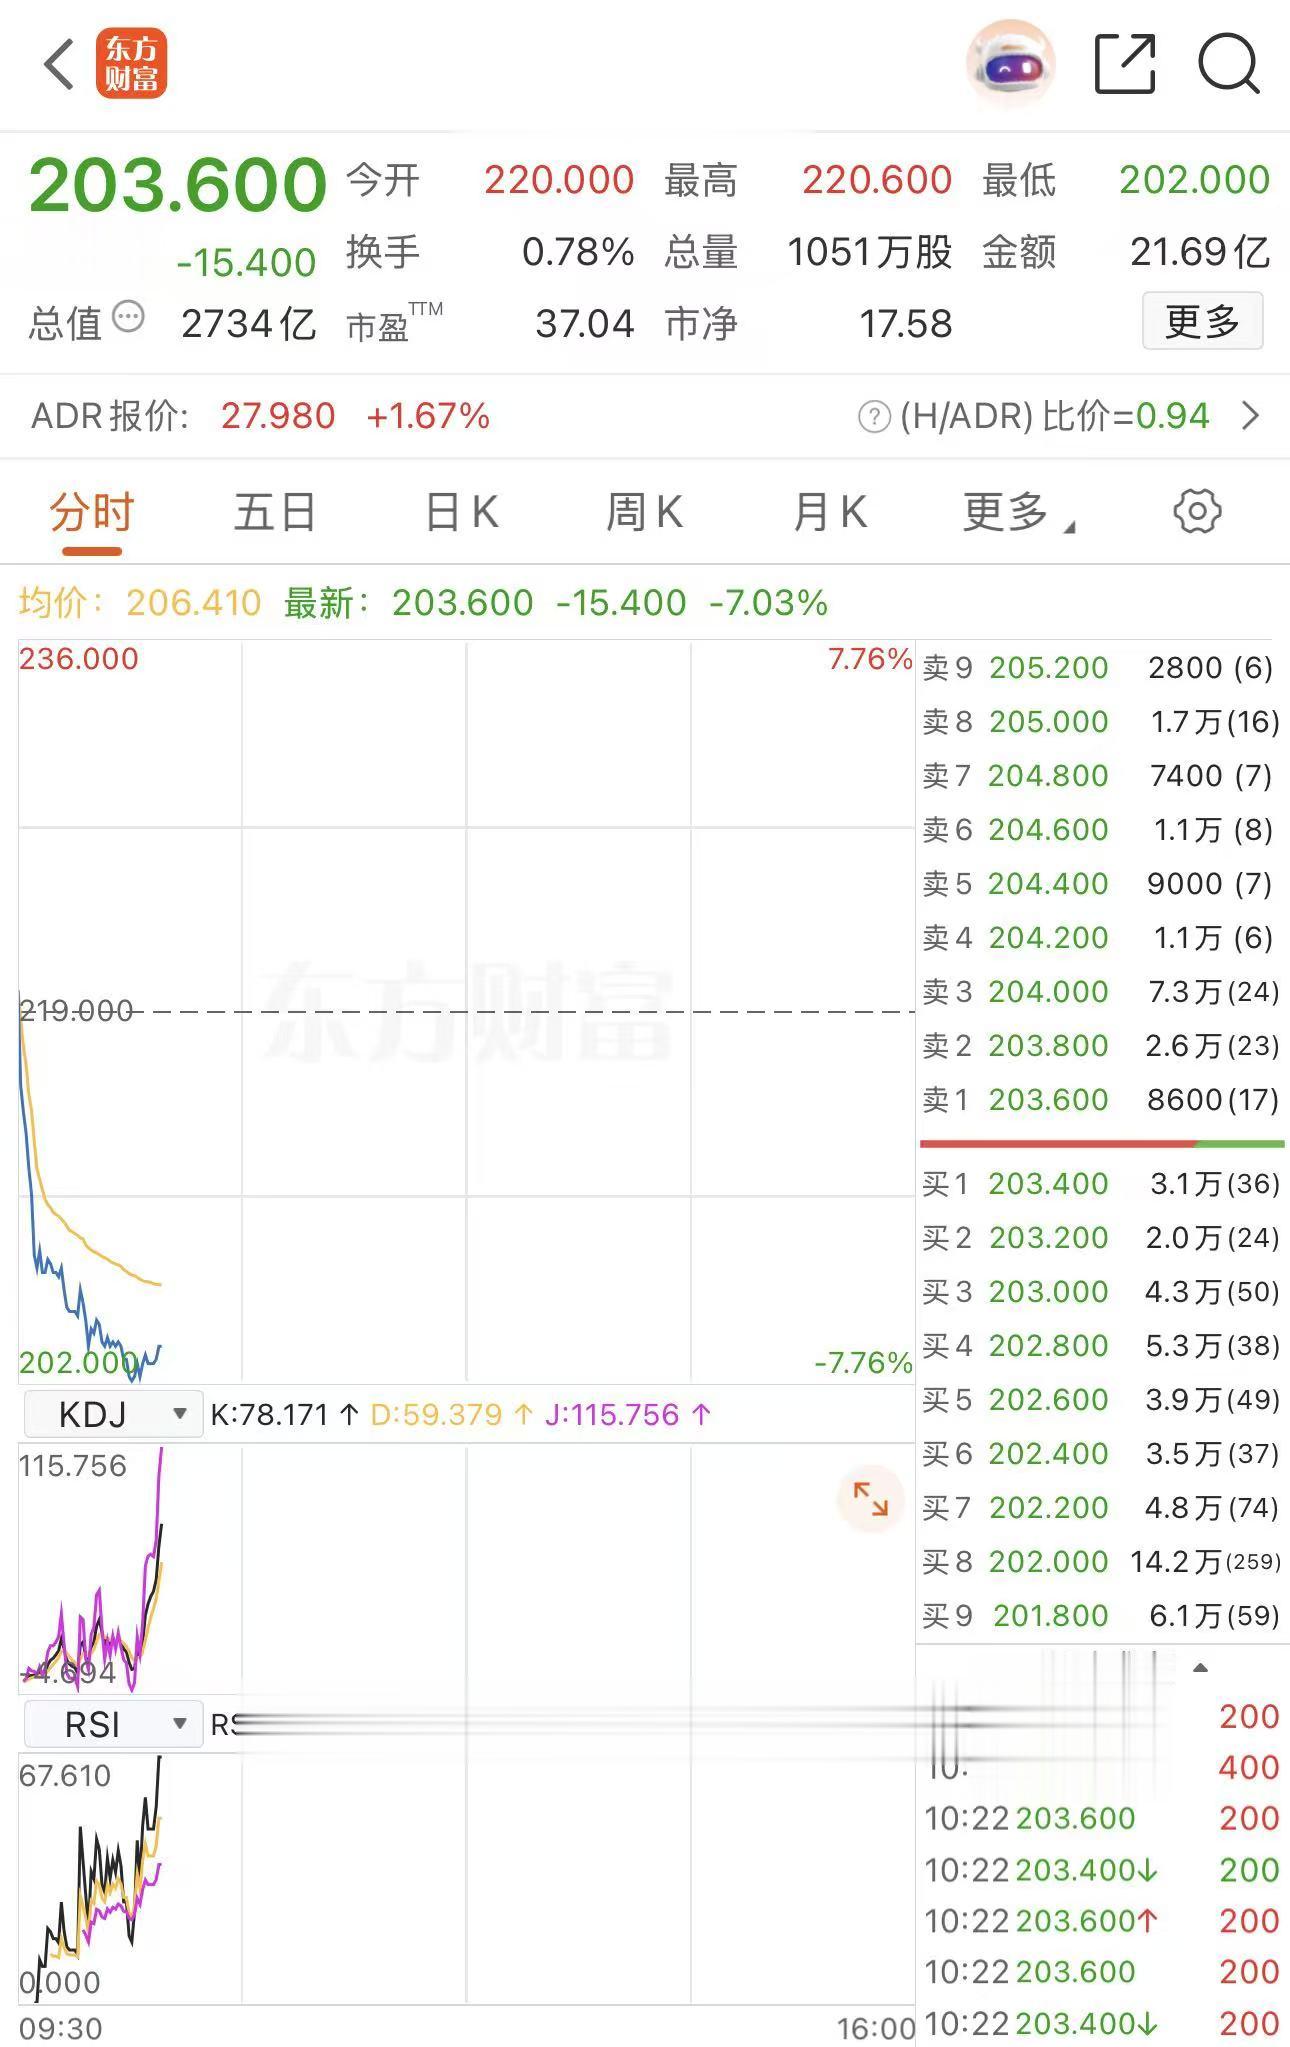Open the RSI indicator dropdown
This screenshot has width=1290, height=2047.
(x=114, y=1725)
